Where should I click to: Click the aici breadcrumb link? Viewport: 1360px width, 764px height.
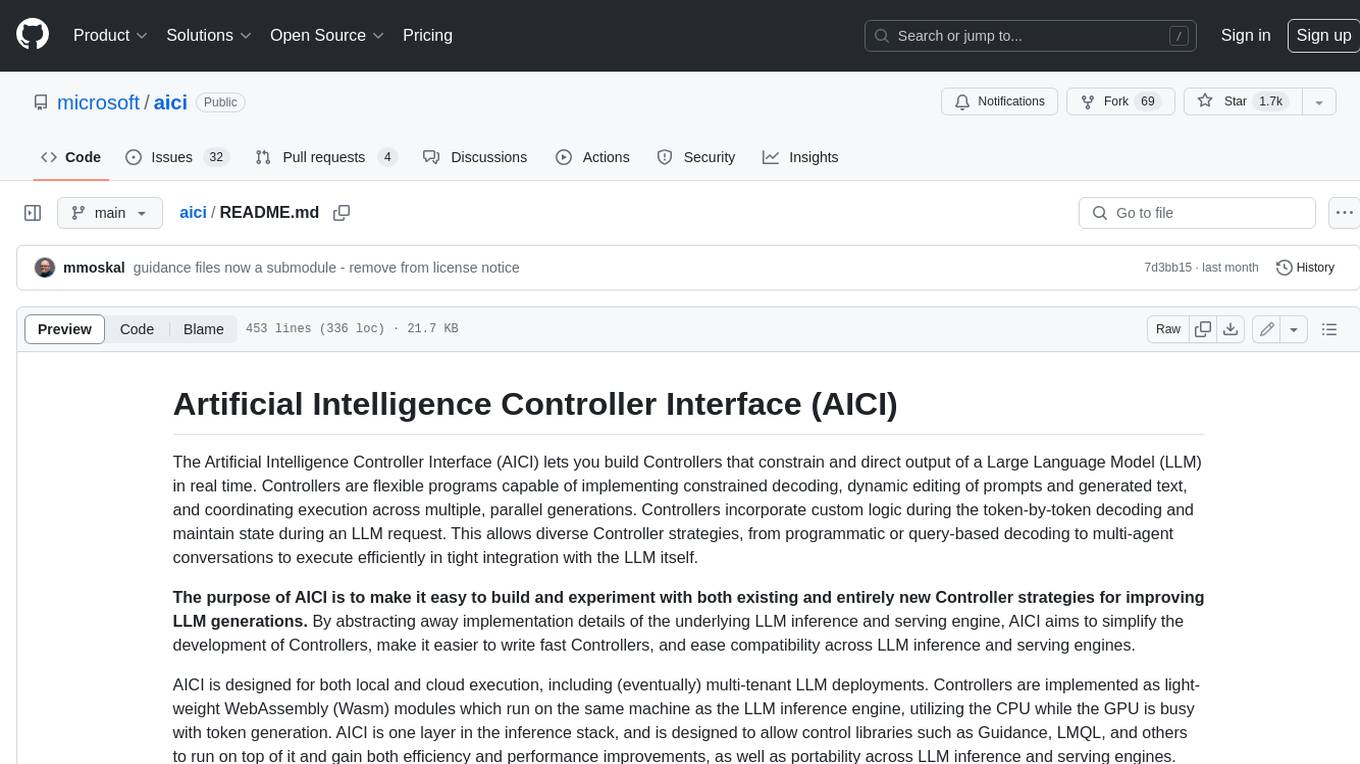pos(193,212)
